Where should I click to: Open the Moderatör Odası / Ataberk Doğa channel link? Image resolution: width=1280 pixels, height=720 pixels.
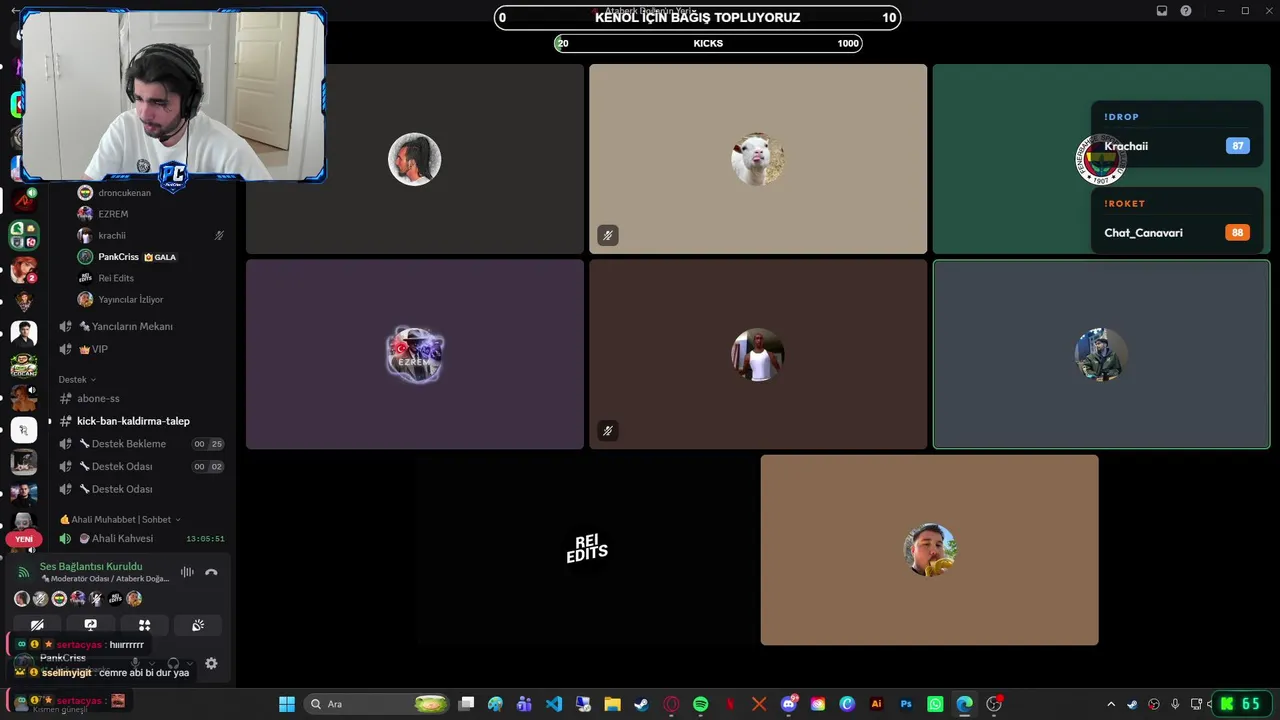105,579
